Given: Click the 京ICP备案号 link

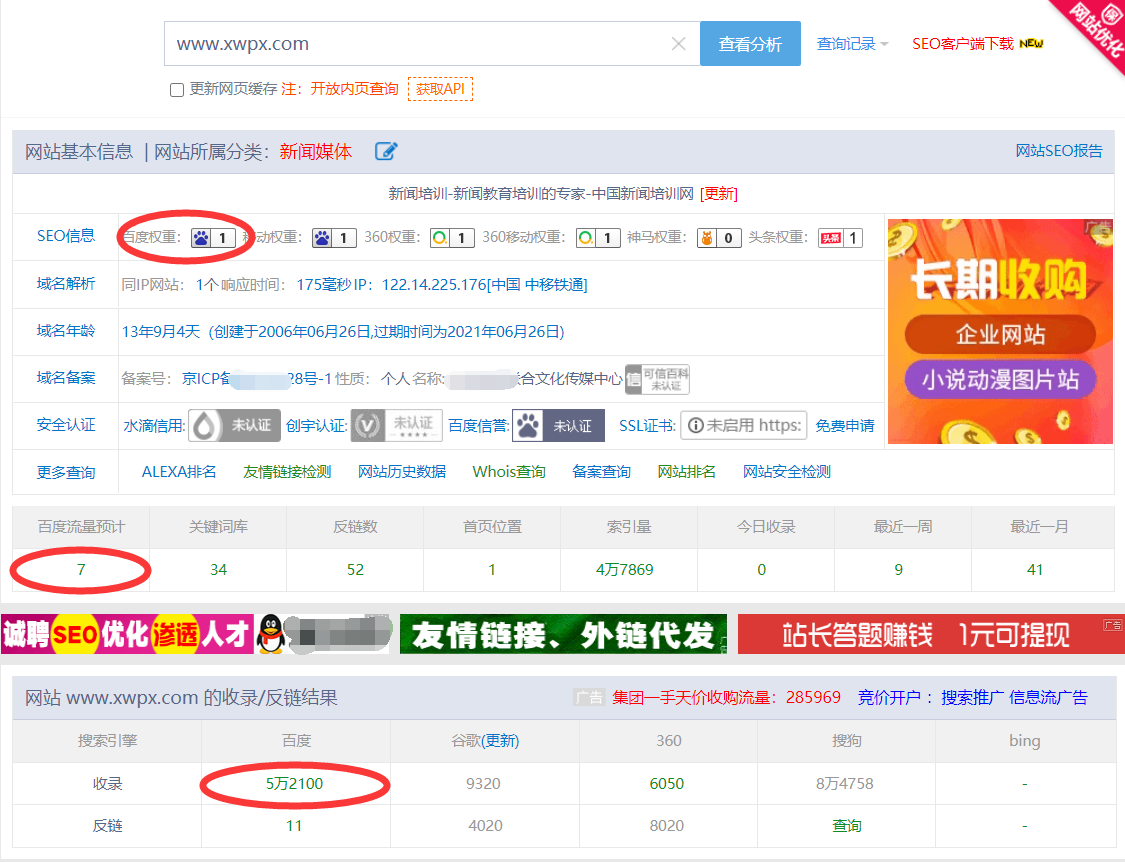Looking at the screenshot, I should (x=257, y=378).
